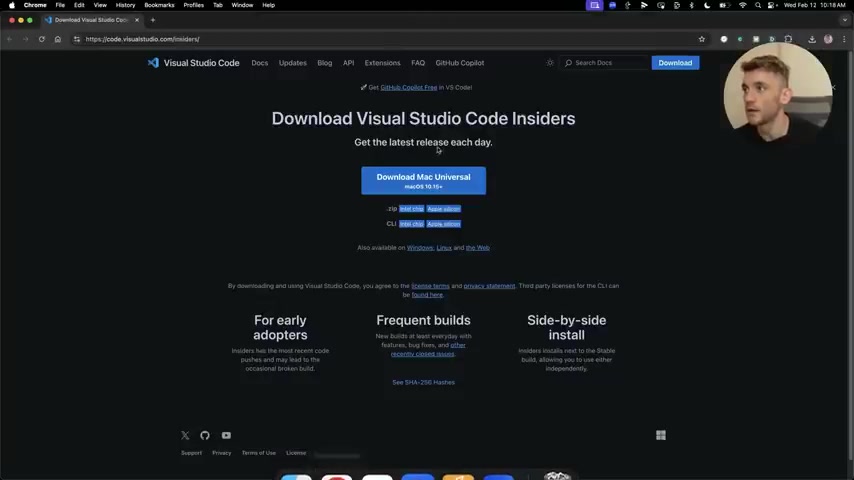Image resolution: width=854 pixels, height=480 pixels.
Task: Open the Bookmarks menu in menu bar
Action: point(159,5)
